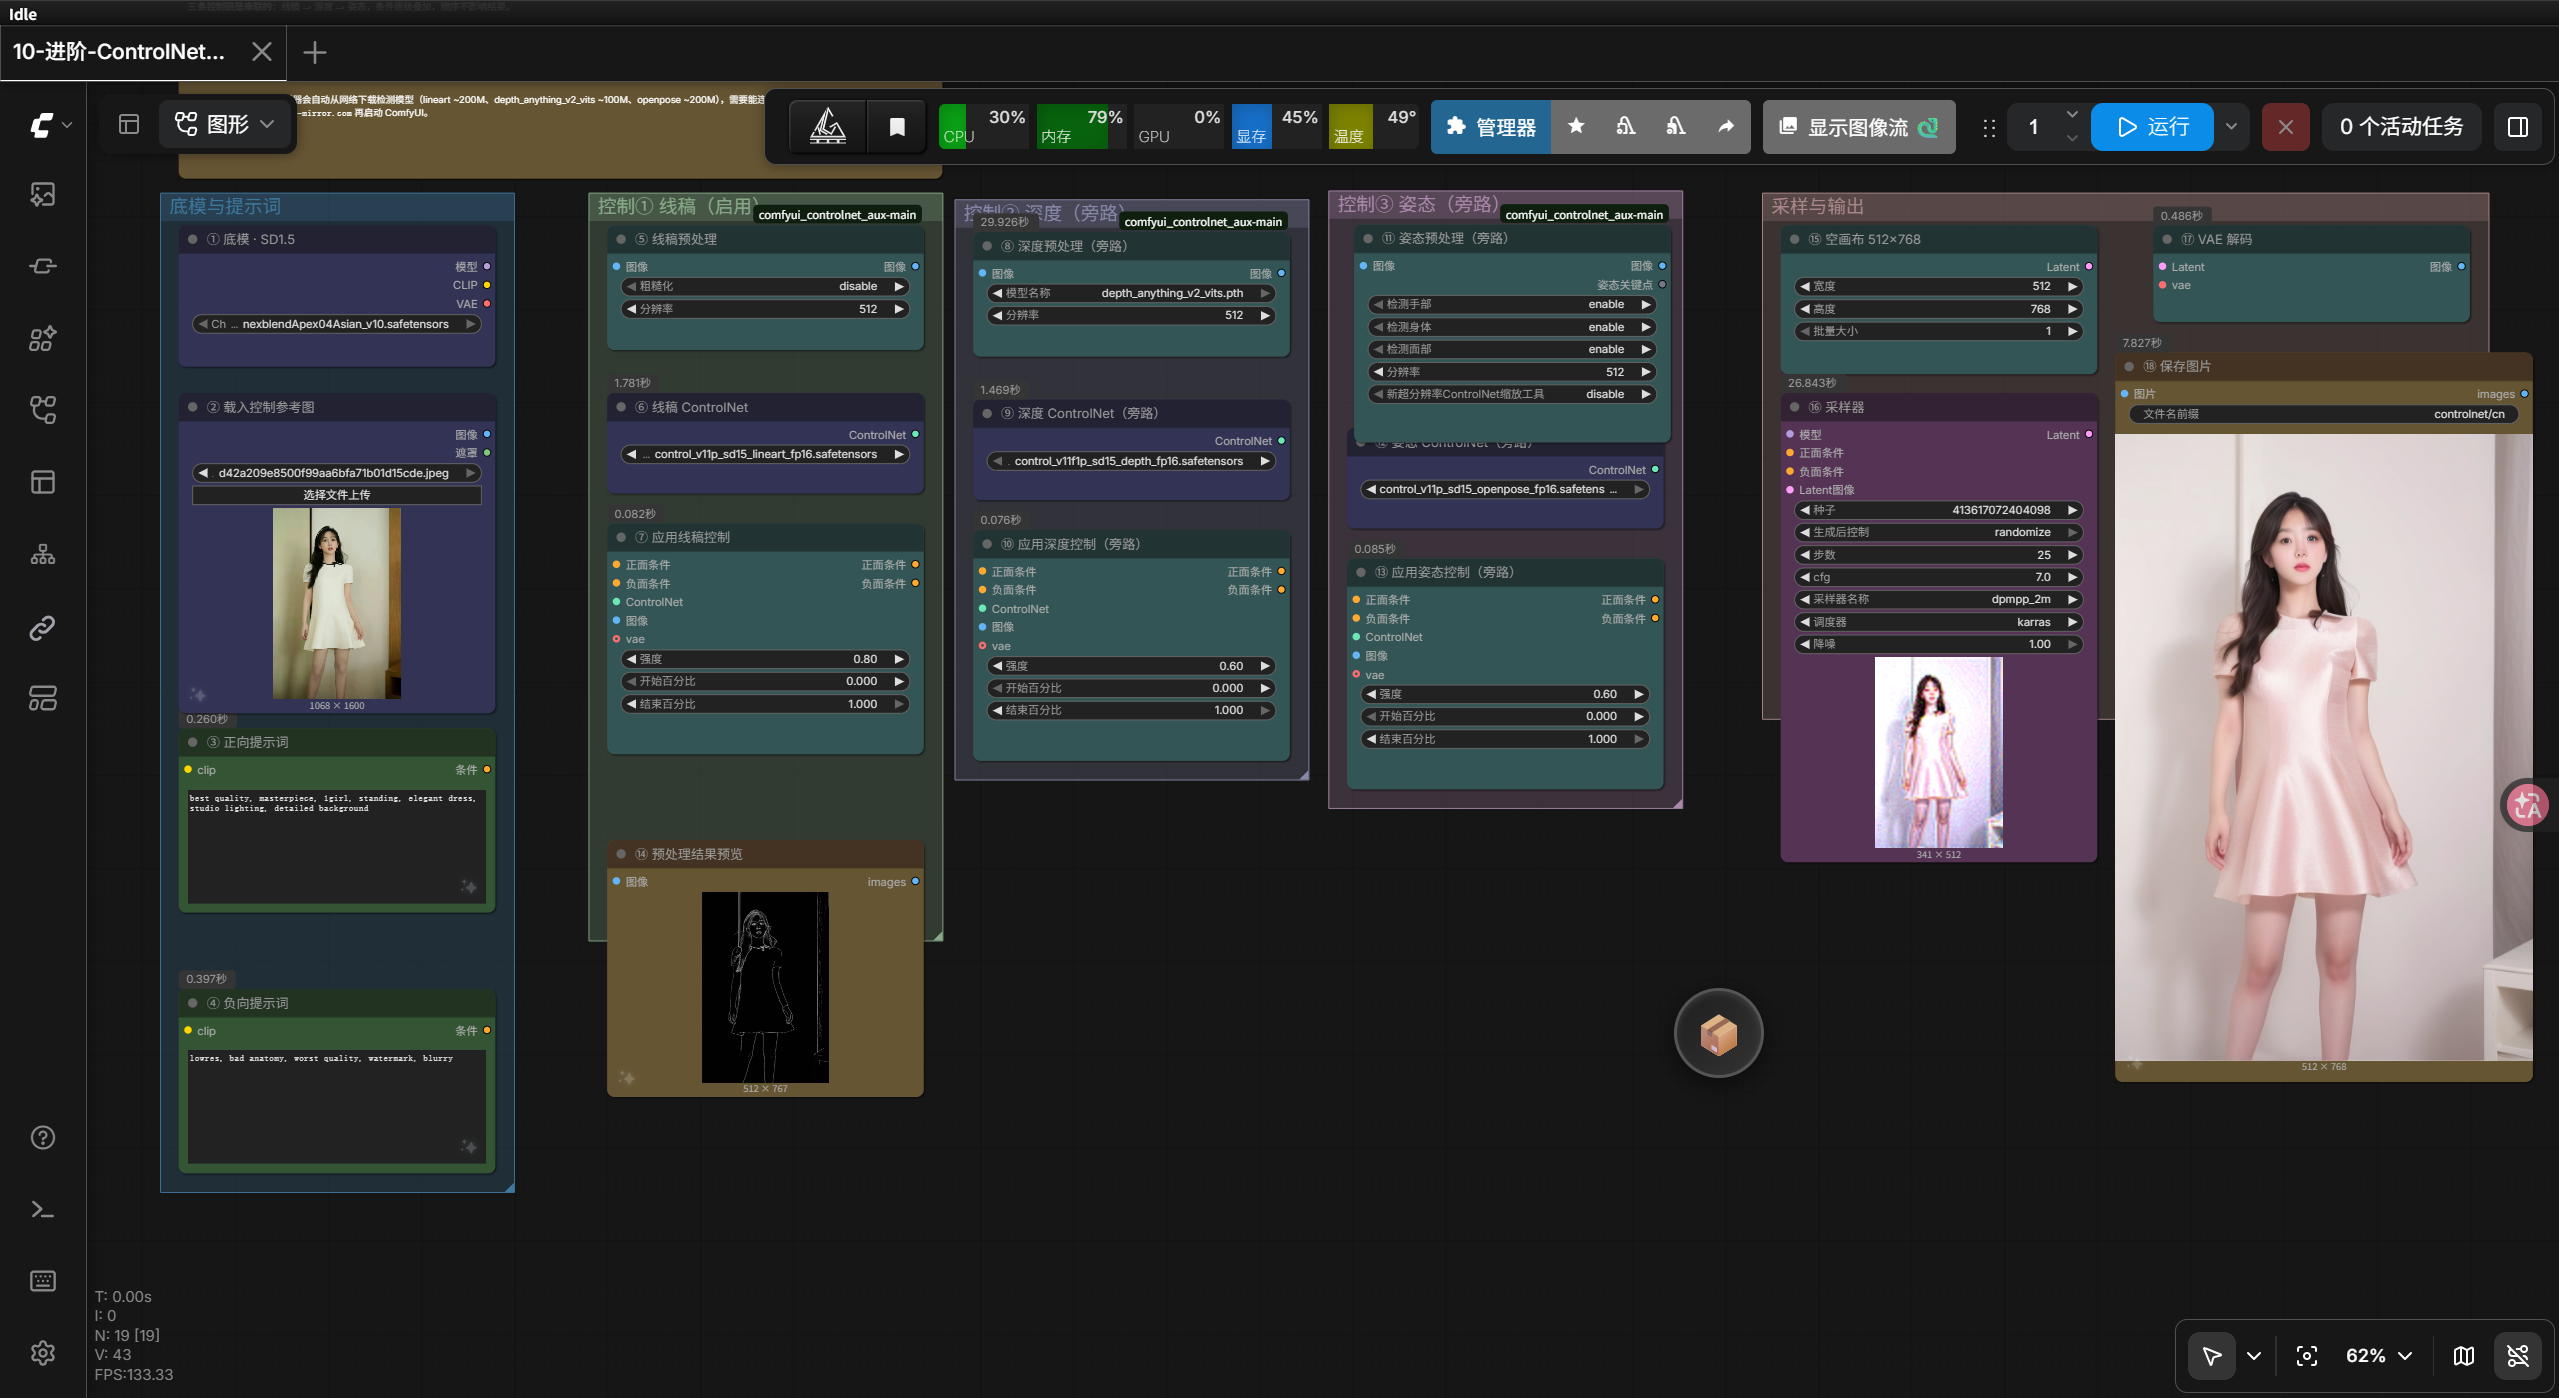The image size is (2559, 1398).
Task: Expand the pointer mode chevron dropdown
Action: [x=2254, y=1356]
